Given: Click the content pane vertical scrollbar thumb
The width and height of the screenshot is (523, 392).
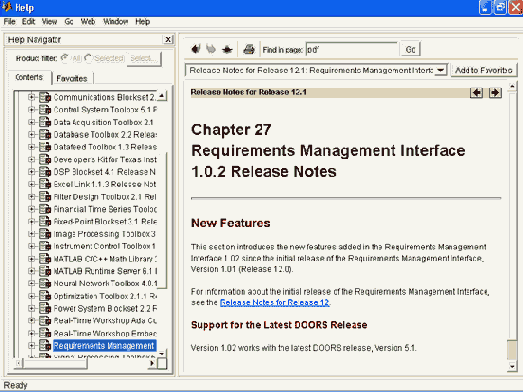Looking at the screenshot, I should tap(512, 350).
